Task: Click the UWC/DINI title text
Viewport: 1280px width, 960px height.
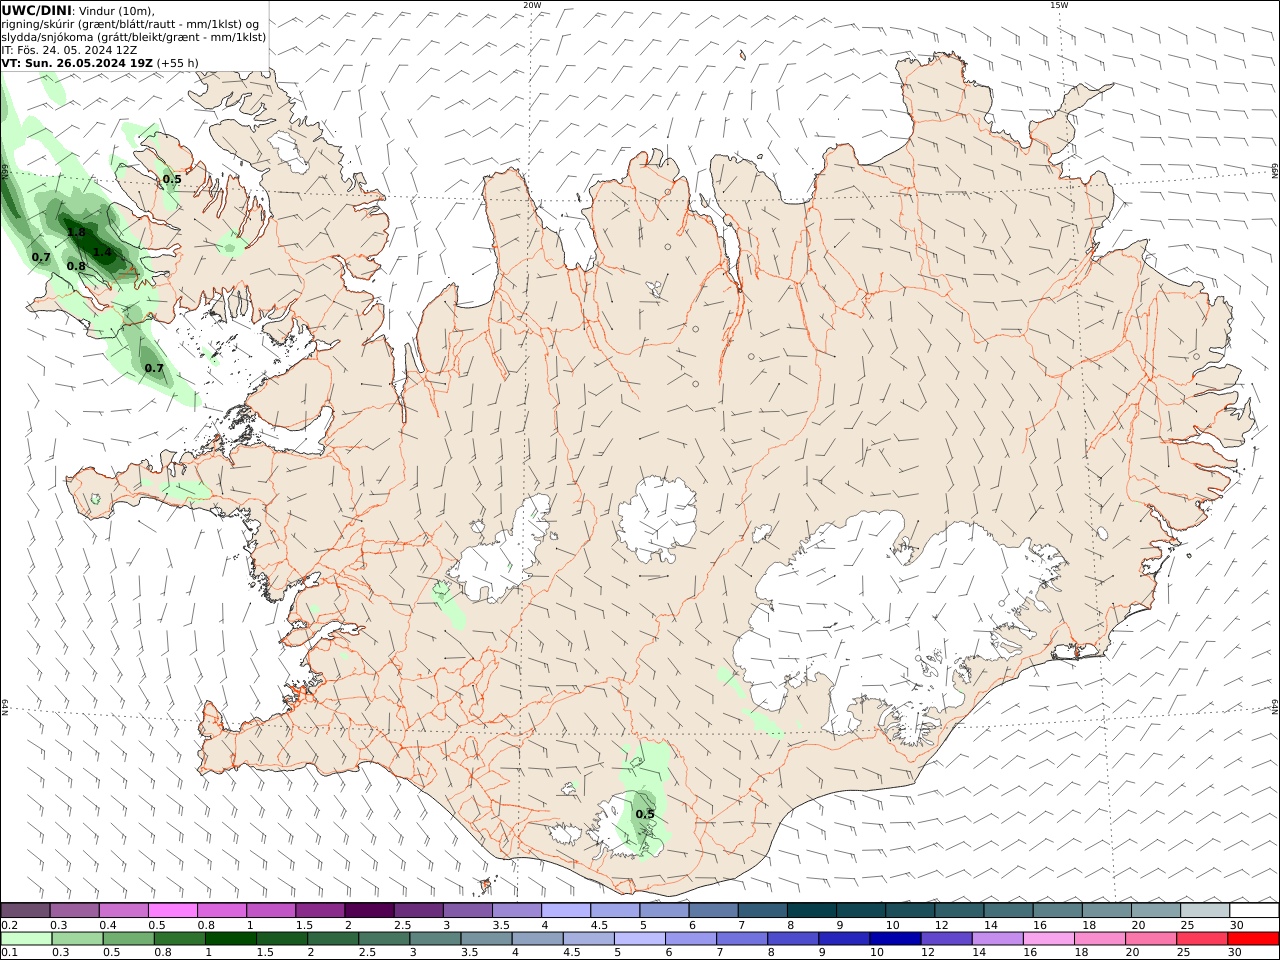Action: pyautogui.click(x=36, y=10)
